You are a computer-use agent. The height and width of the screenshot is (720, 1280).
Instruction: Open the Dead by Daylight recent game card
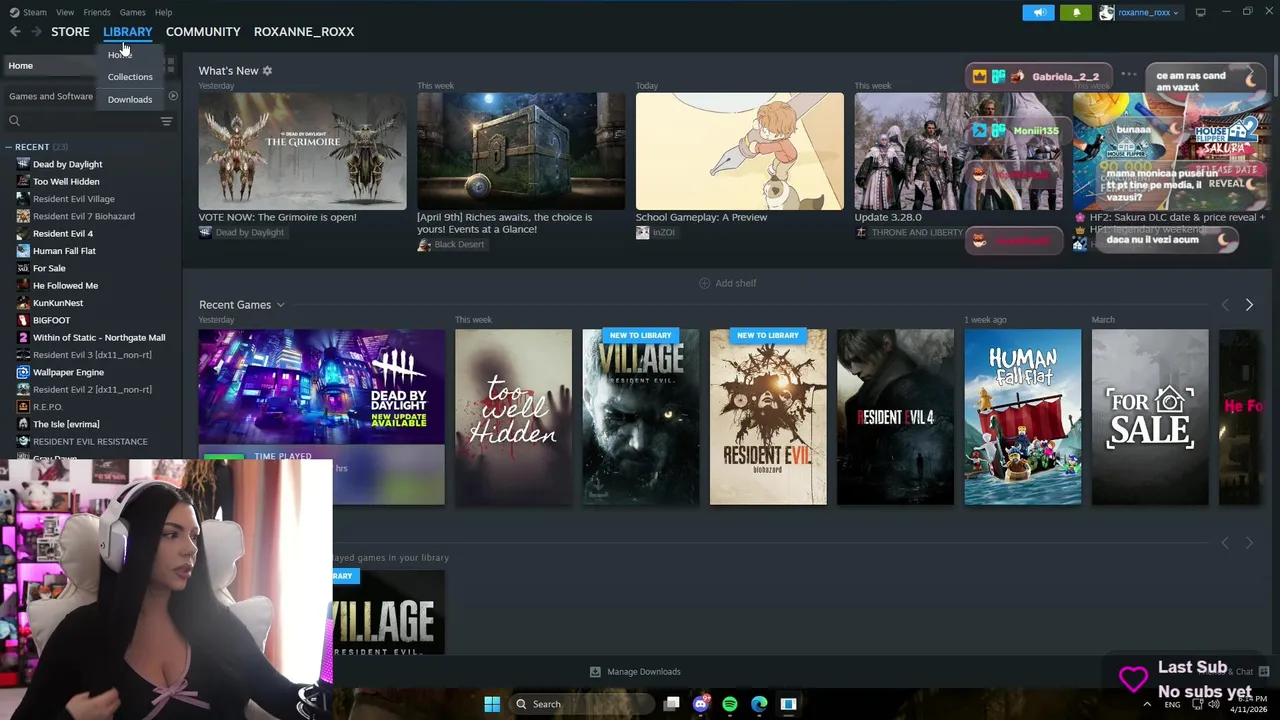[321, 387]
